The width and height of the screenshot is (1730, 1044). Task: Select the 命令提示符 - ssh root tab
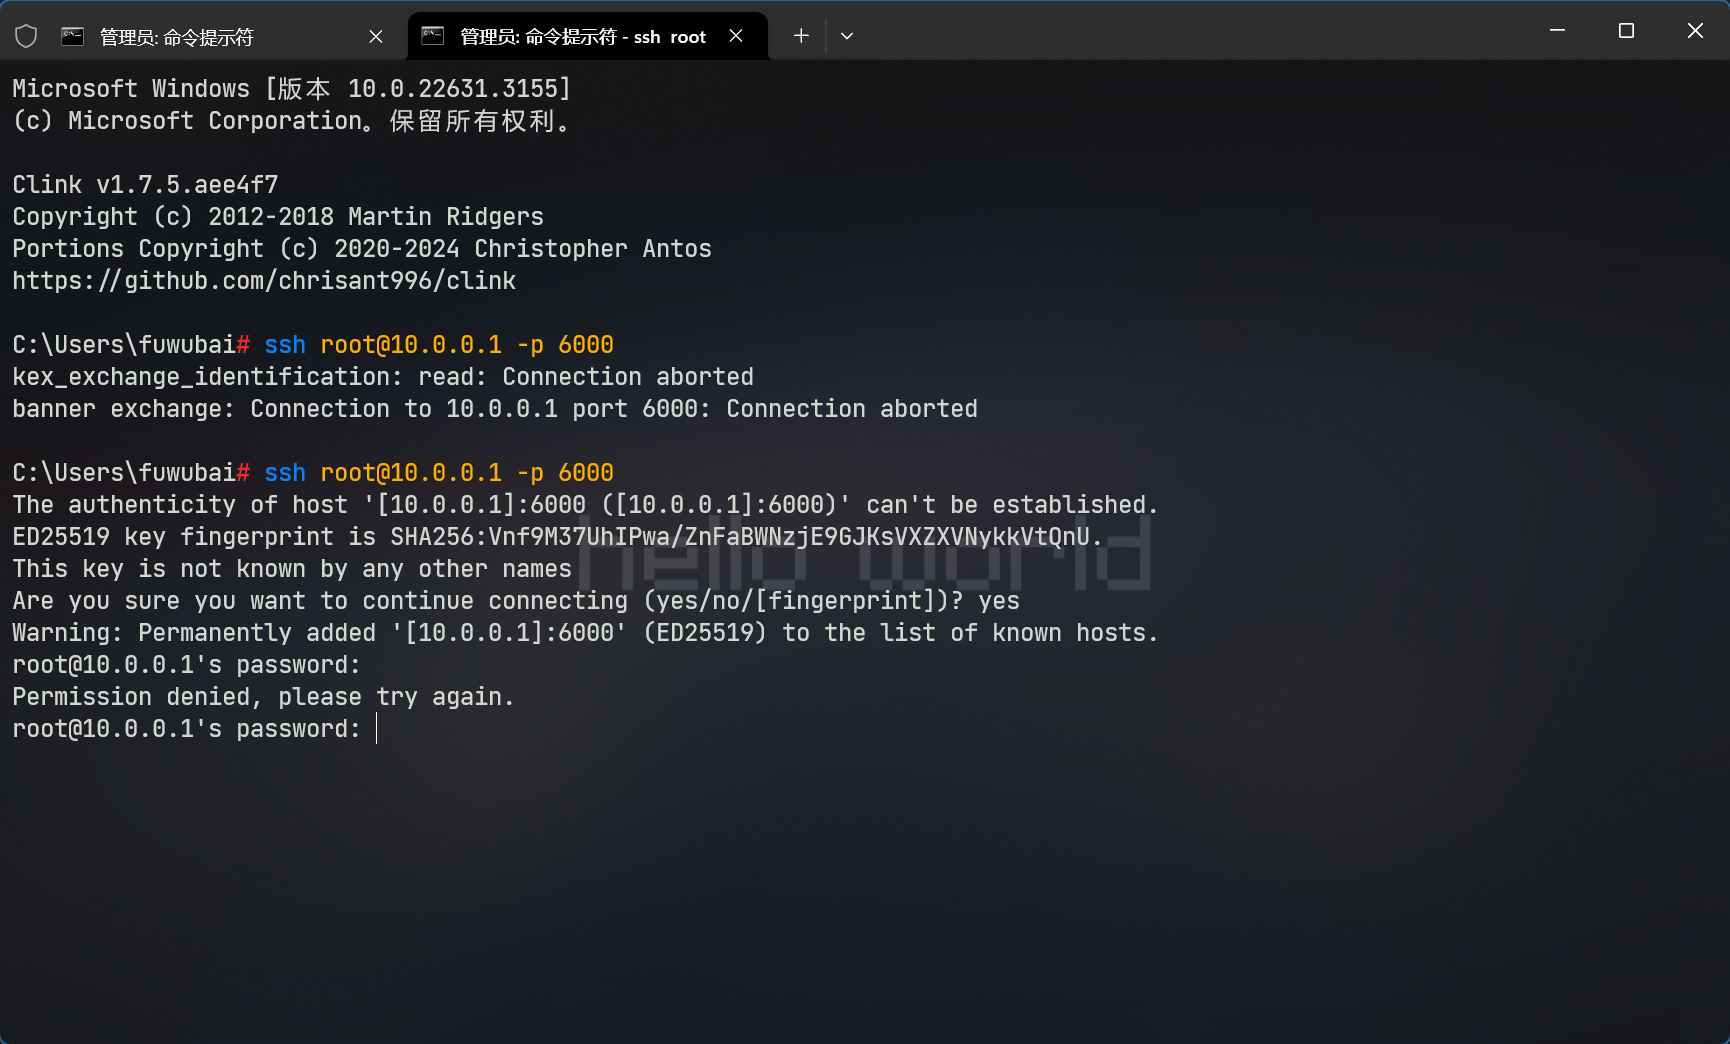coord(582,37)
